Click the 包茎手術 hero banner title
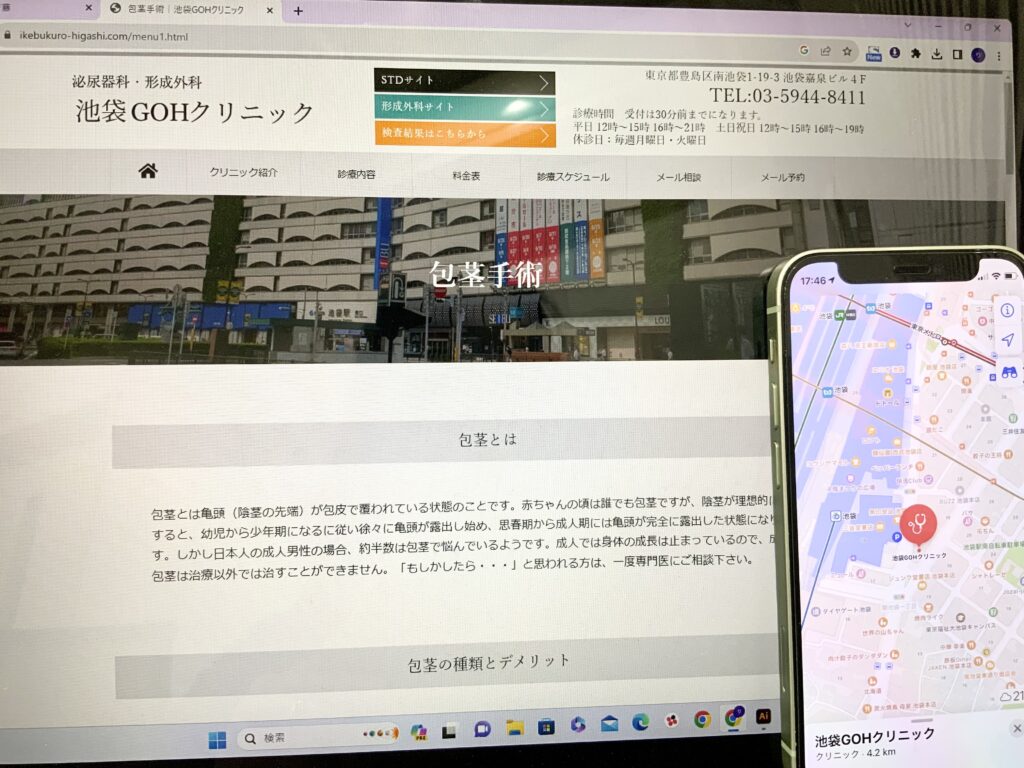 (486, 274)
